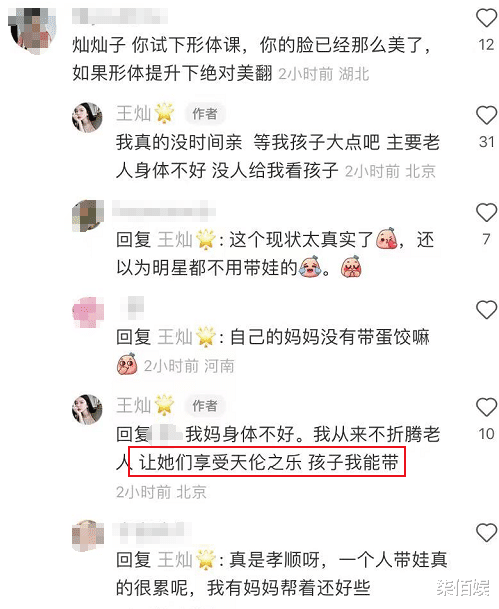Viewport: 499px width, 609px height.
Task: Tap heart on reply with 7 likes
Action: (x=486, y=212)
